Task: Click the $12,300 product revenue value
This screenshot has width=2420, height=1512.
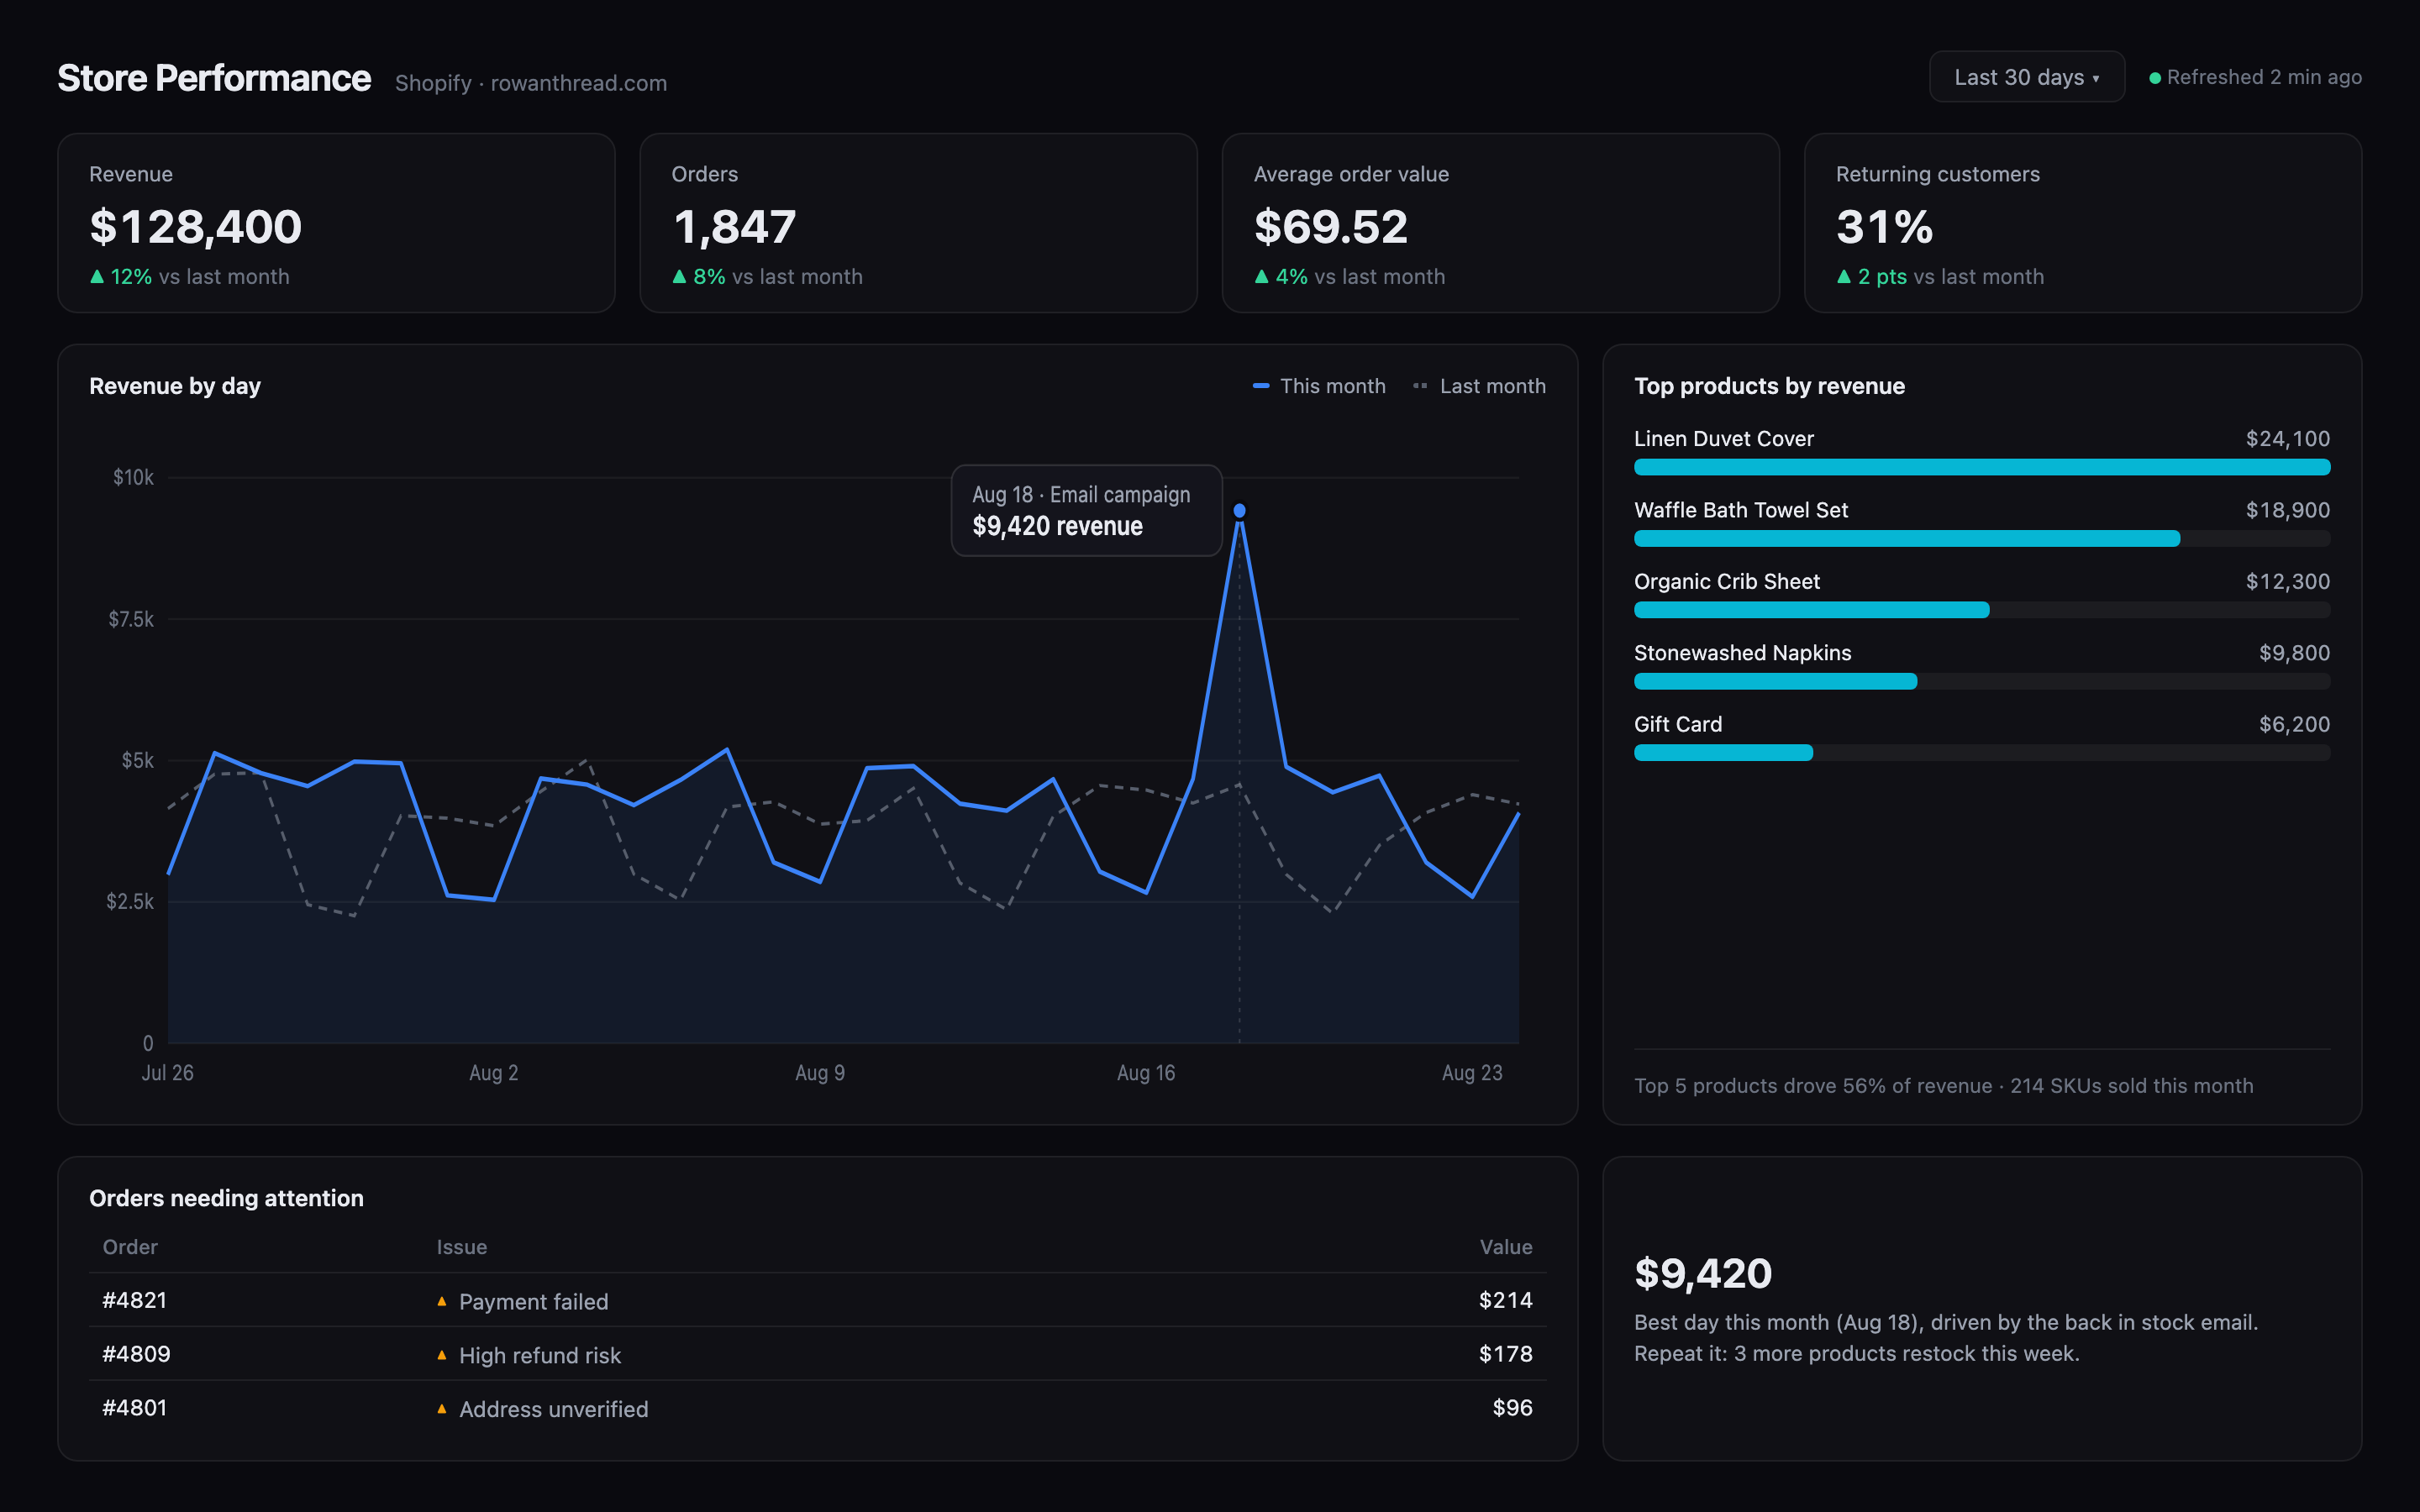Action: (2288, 582)
